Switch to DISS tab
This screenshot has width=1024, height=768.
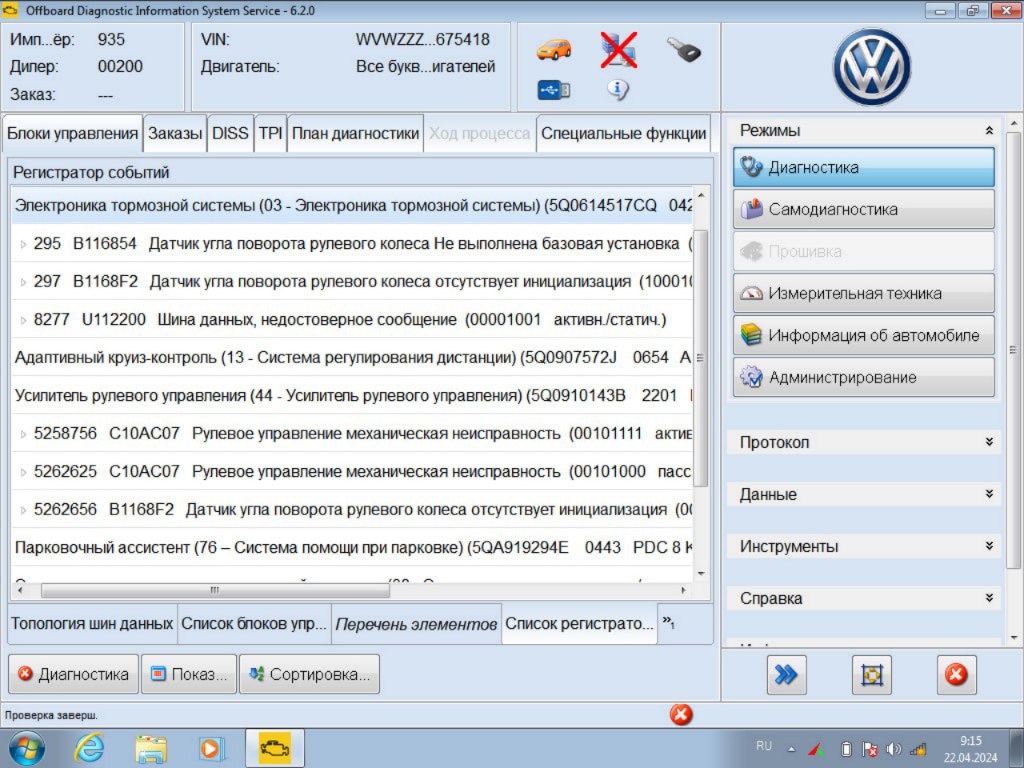(x=230, y=133)
